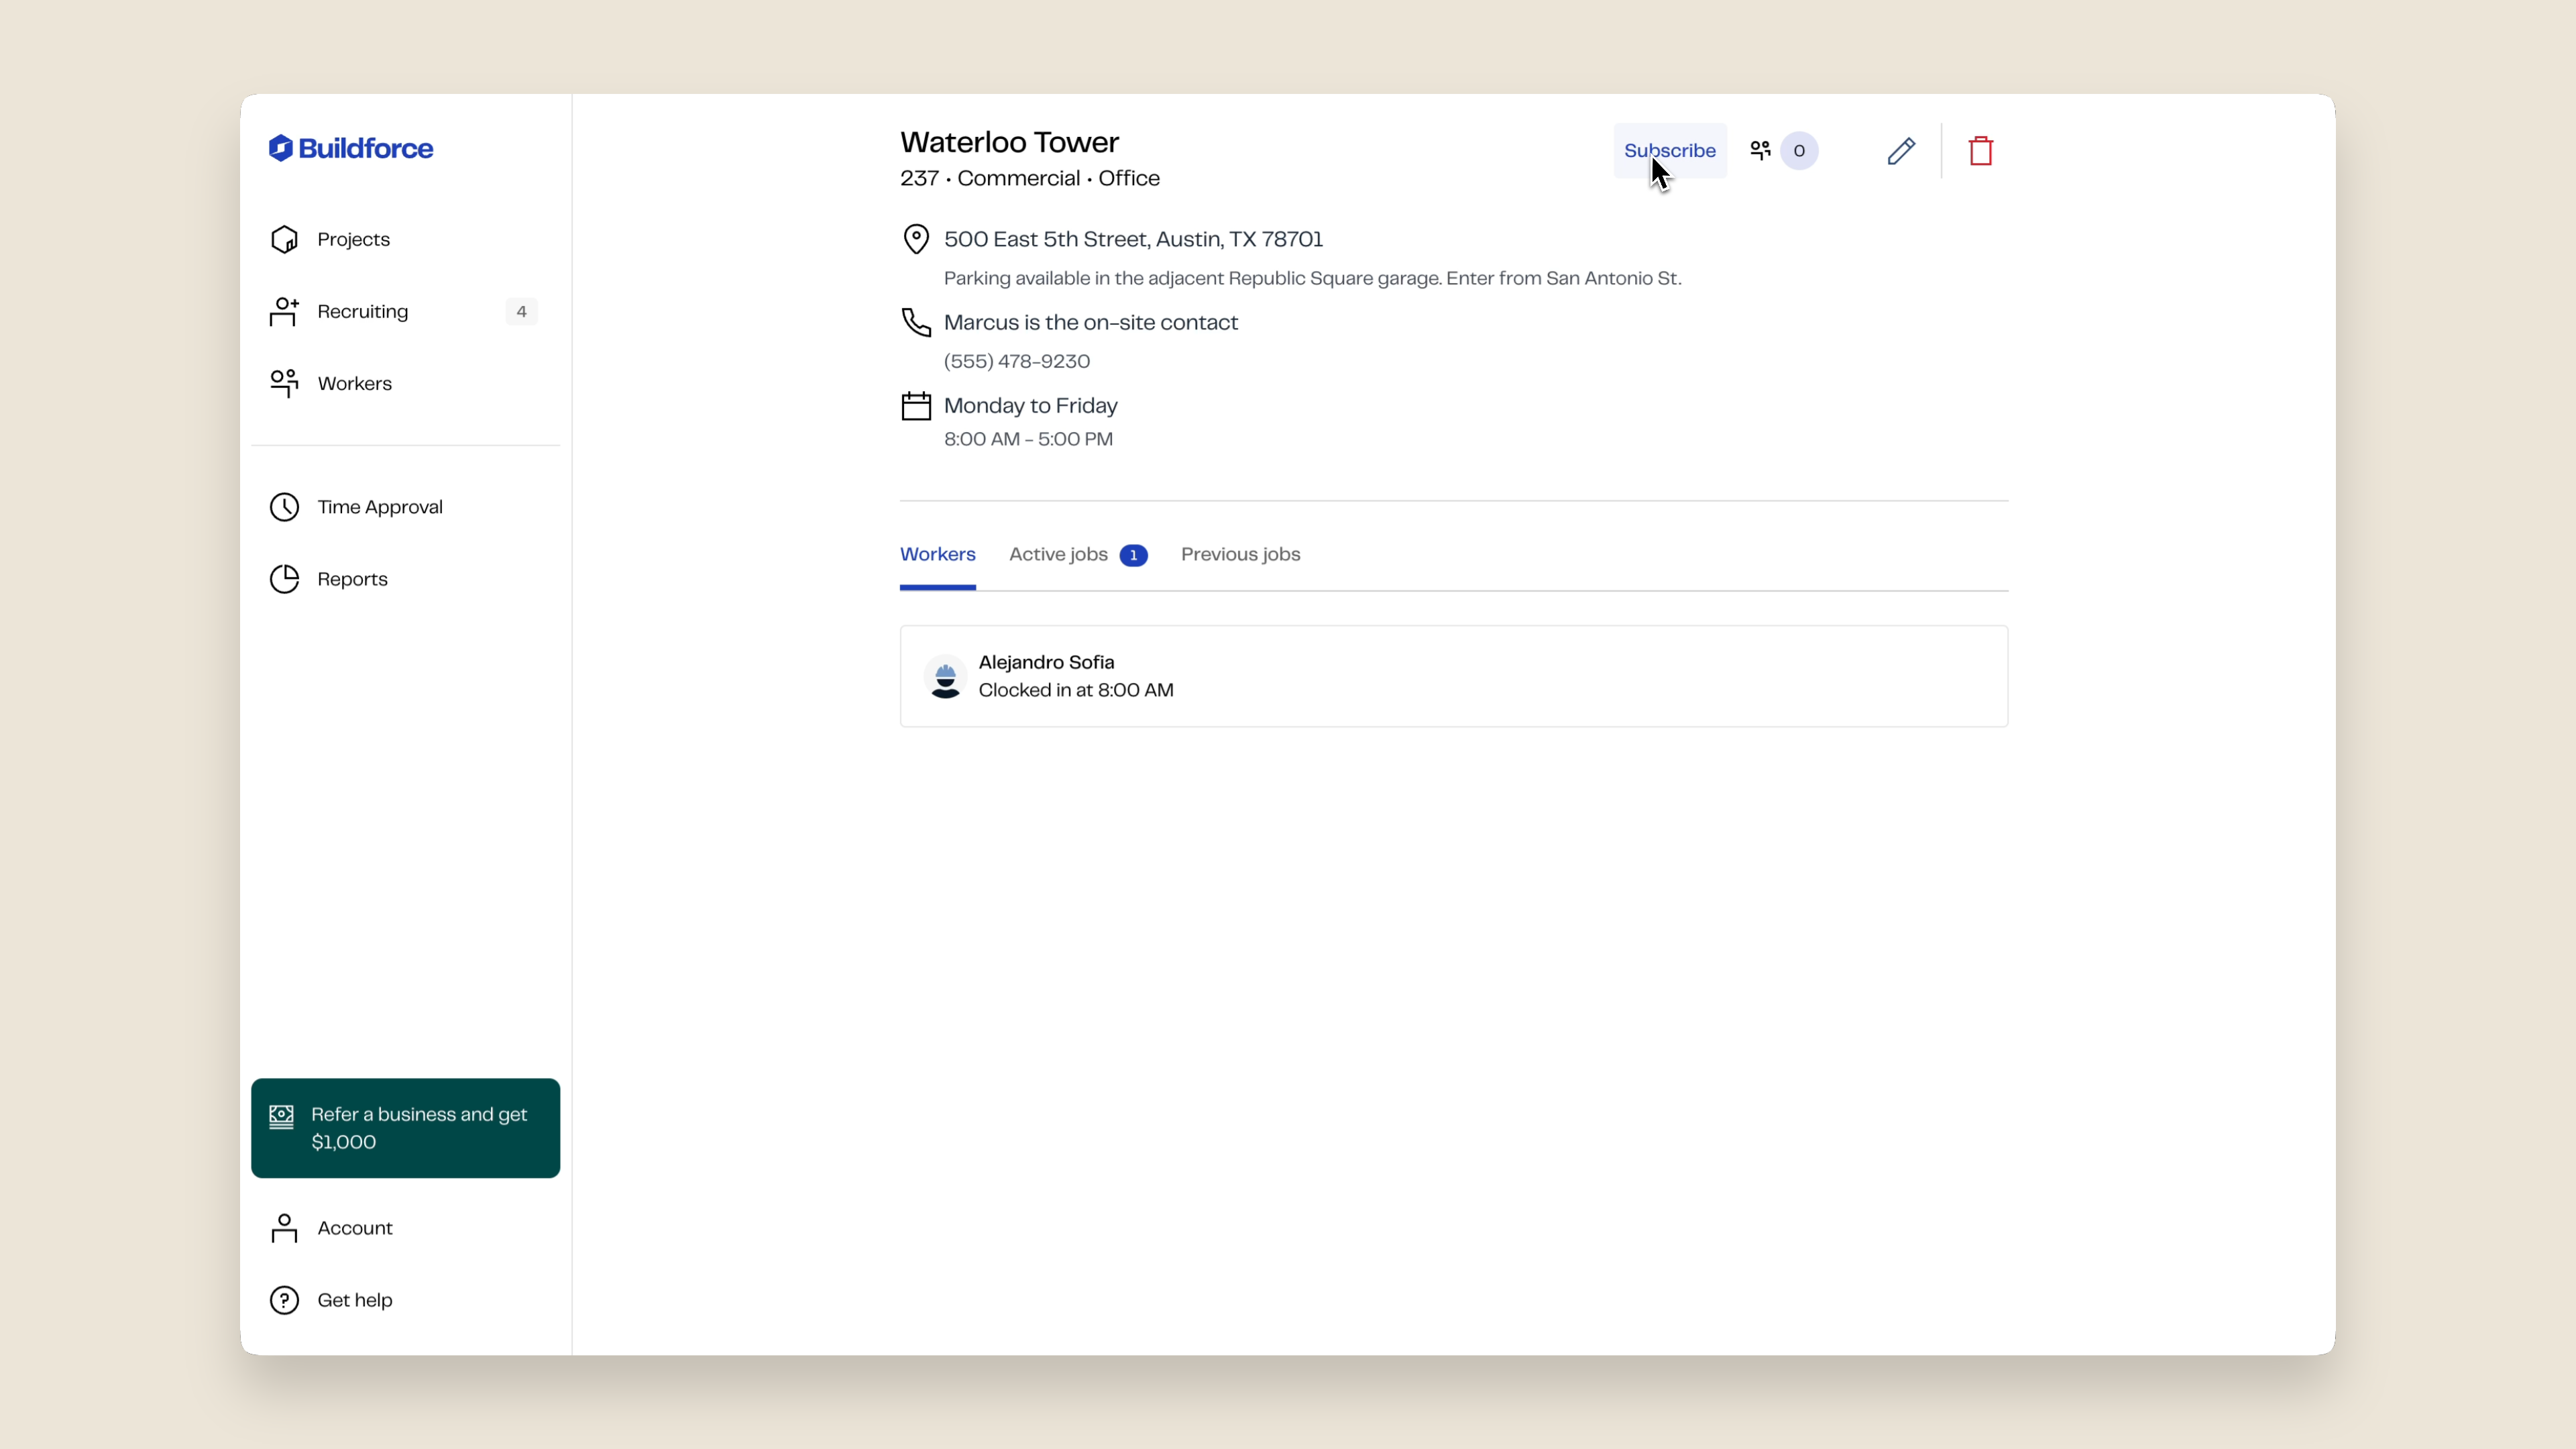Viewport: 2576px width, 1449px height.
Task: Click the Recruiting add-person icon
Action: tap(284, 311)
